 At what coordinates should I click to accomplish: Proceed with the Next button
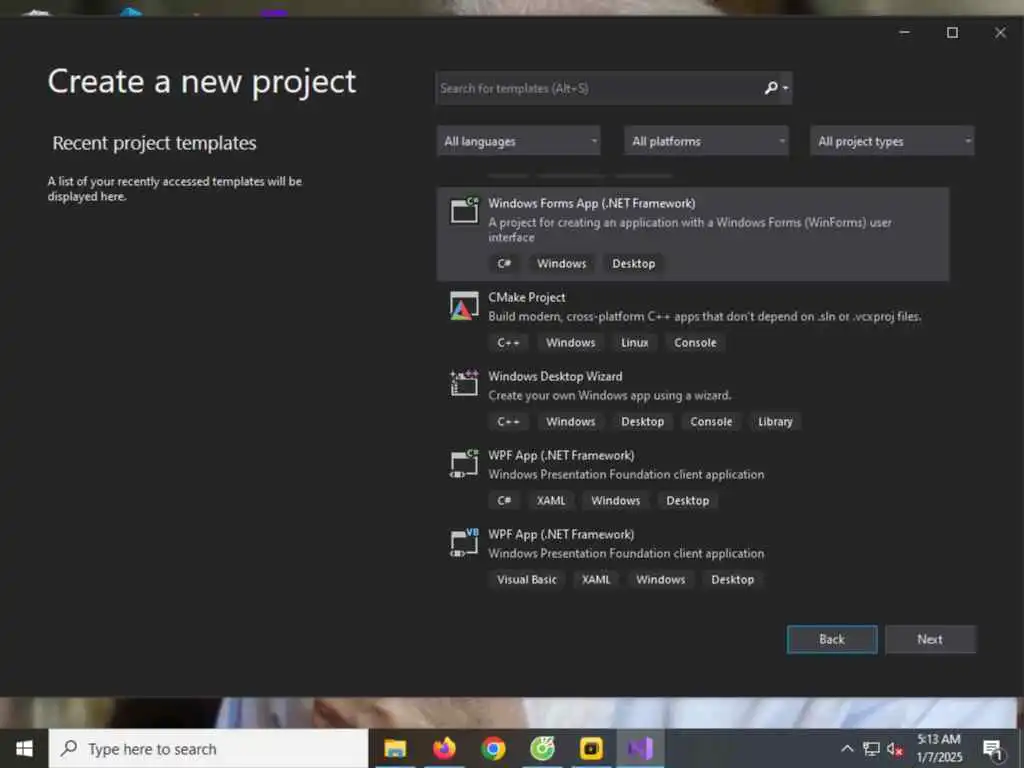pos(930,639)
